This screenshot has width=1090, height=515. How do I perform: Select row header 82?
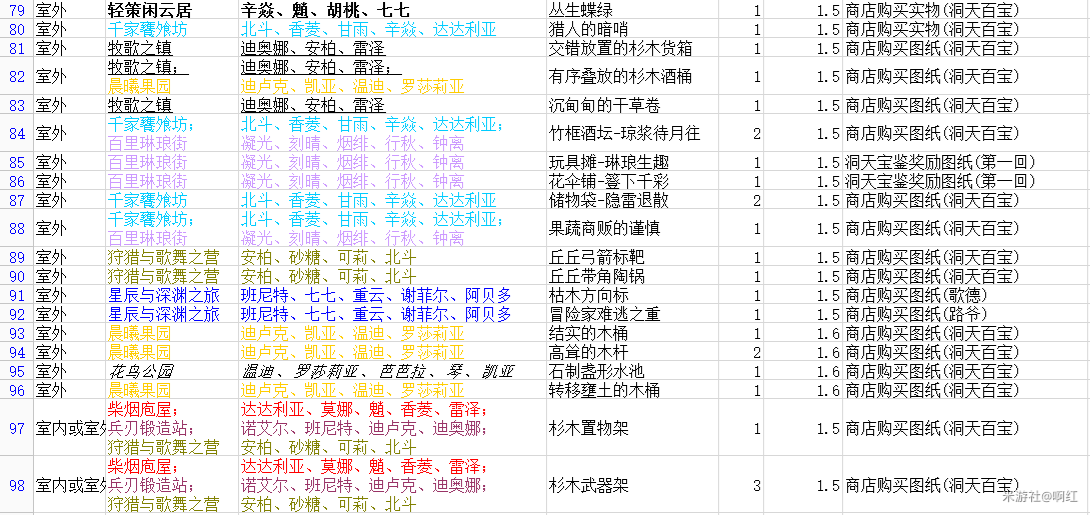point(16,76)
